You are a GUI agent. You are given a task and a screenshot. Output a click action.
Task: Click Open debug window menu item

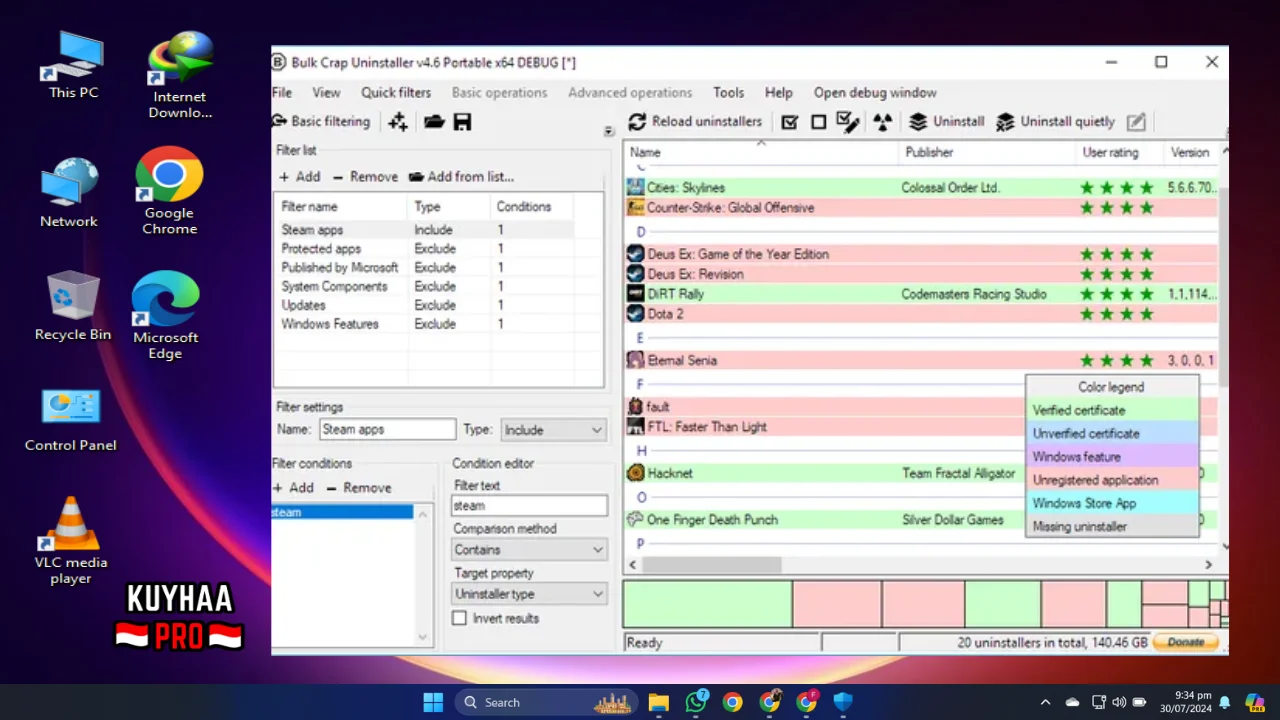point(875,92)
